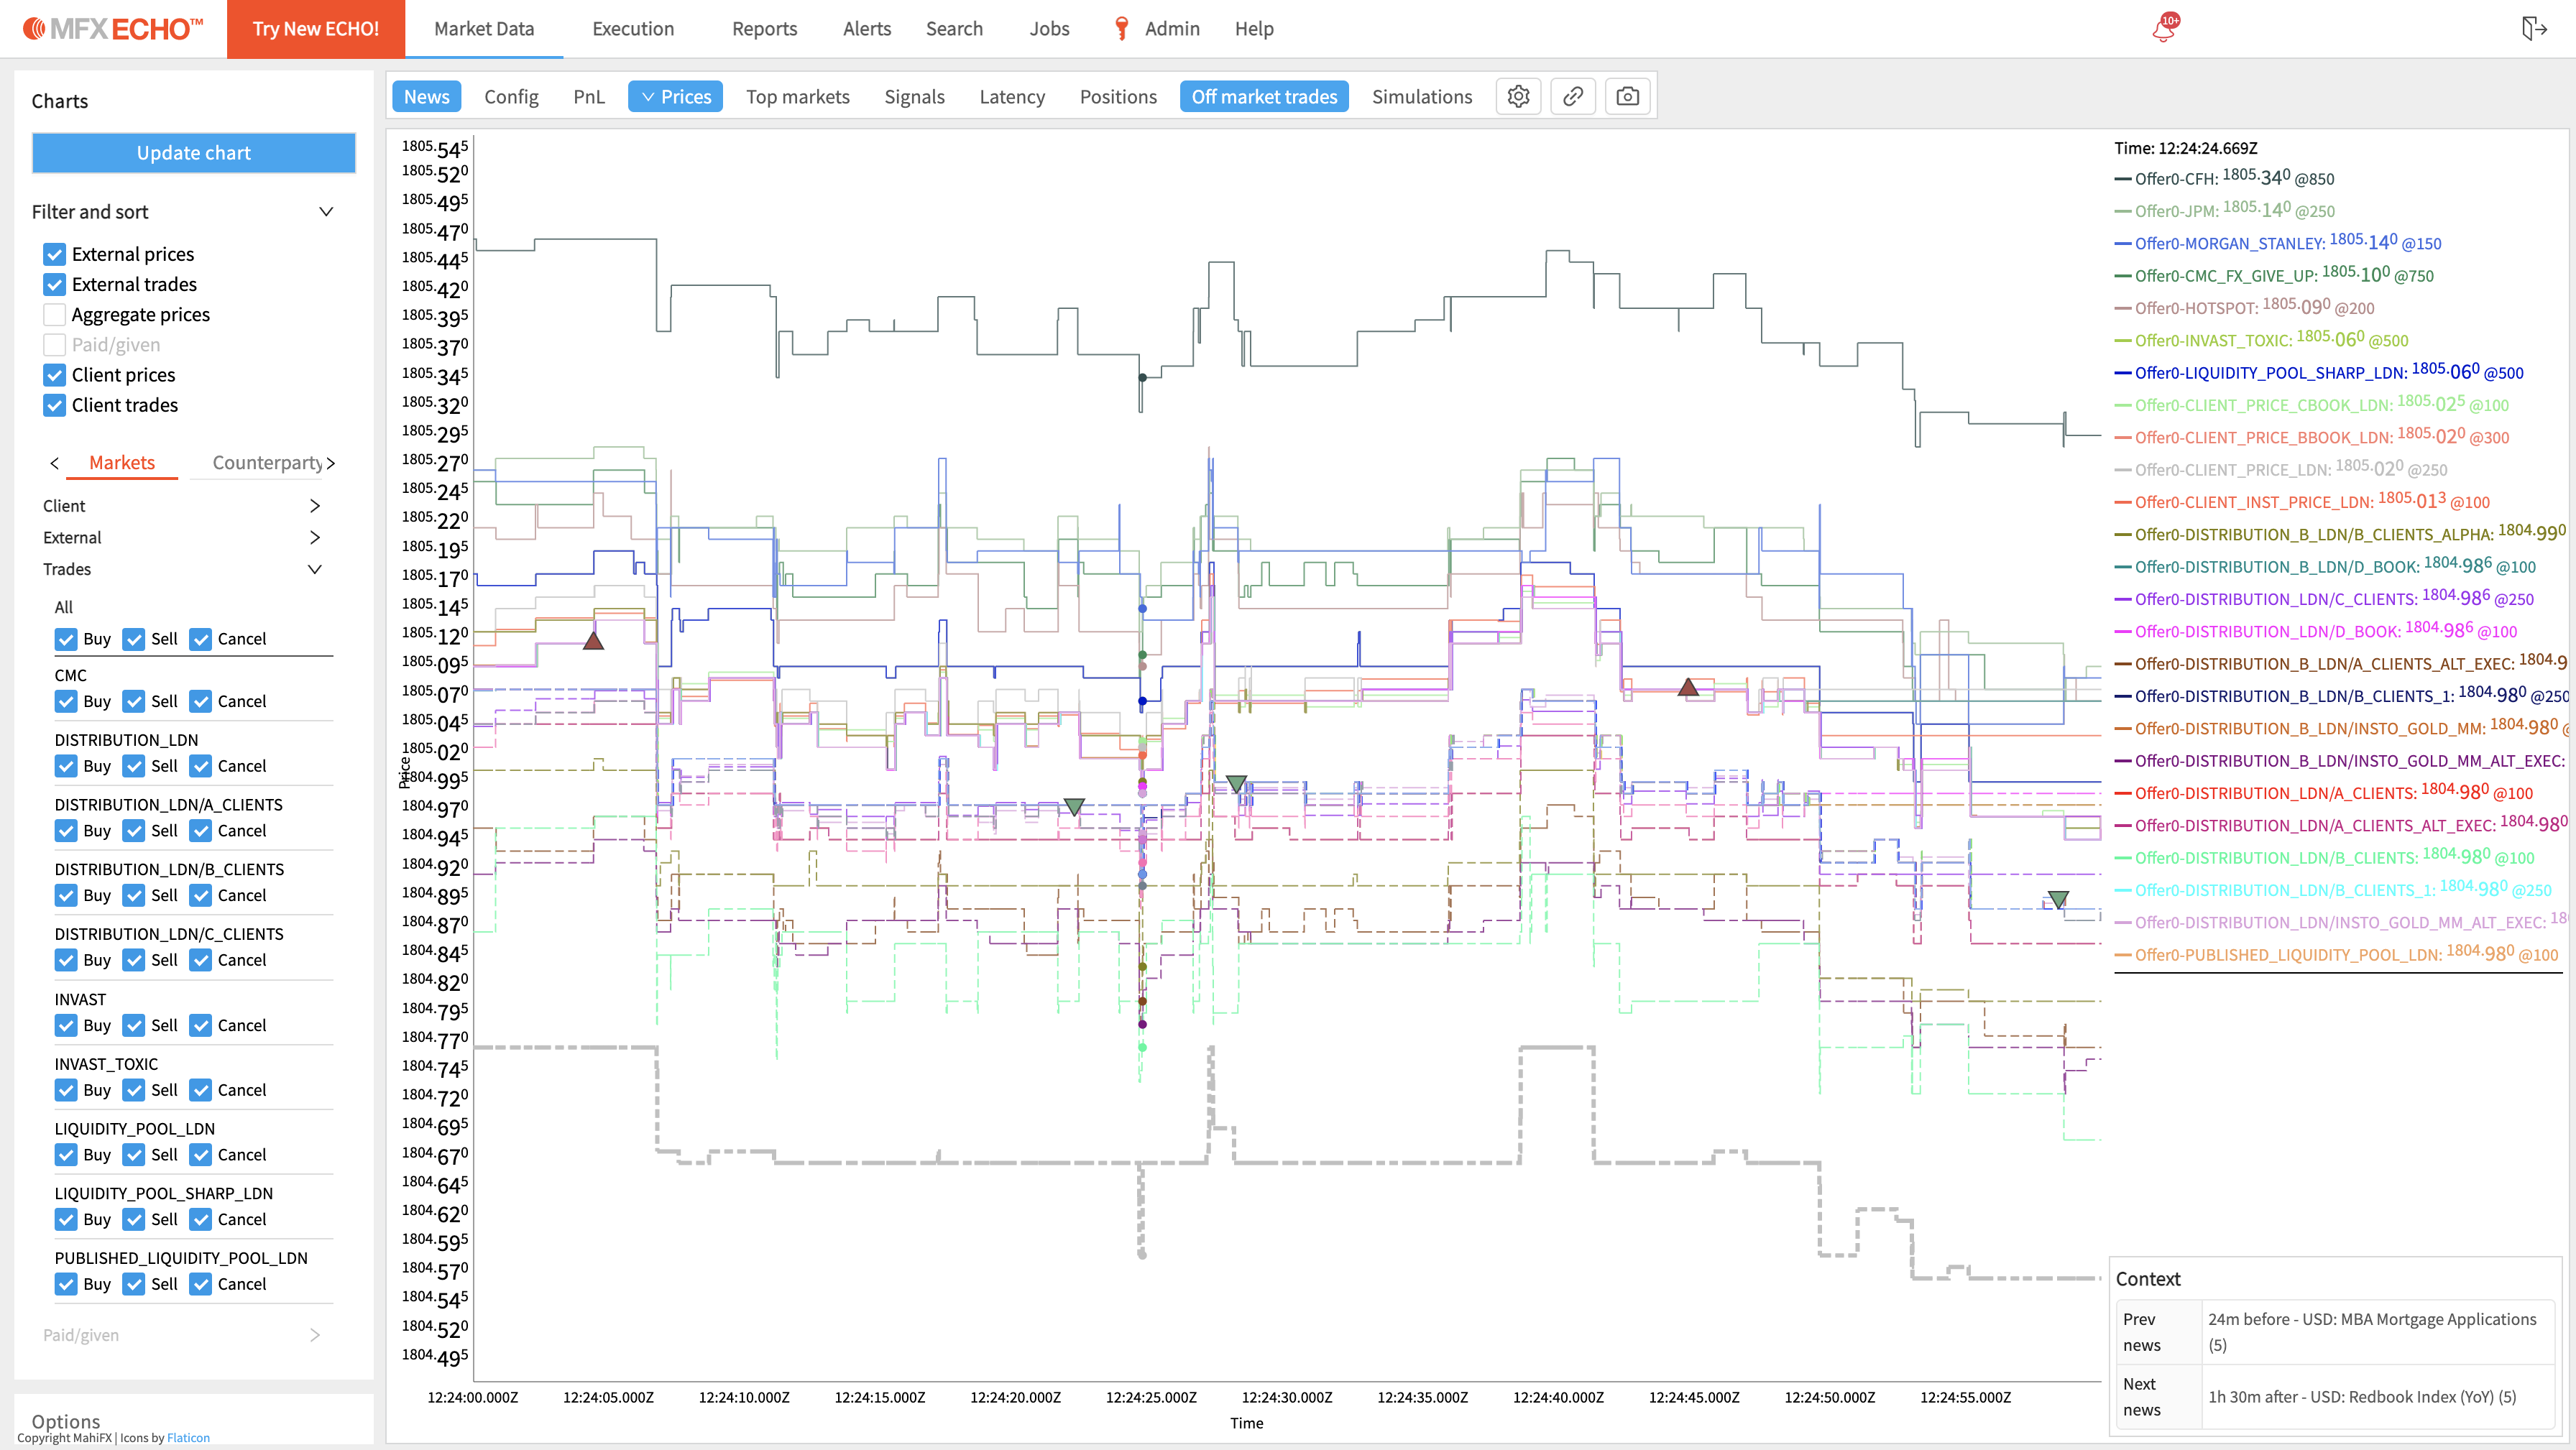Click Update chart button
Viewport: 2576px width, 1450px height.
(194, 153)
